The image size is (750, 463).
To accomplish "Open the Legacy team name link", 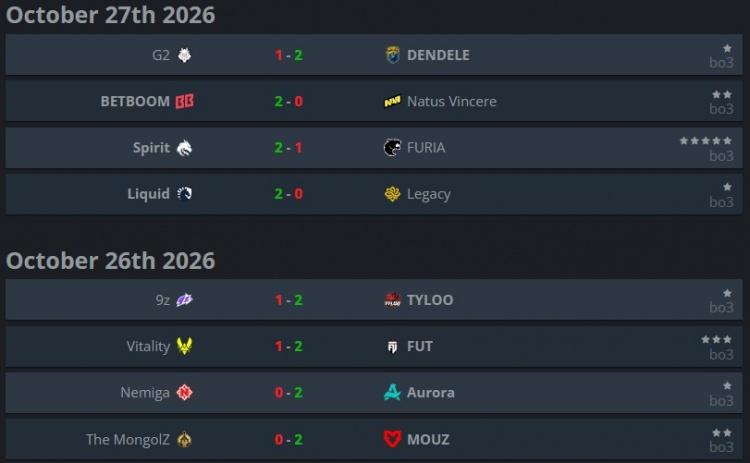I will click(429, 194).
